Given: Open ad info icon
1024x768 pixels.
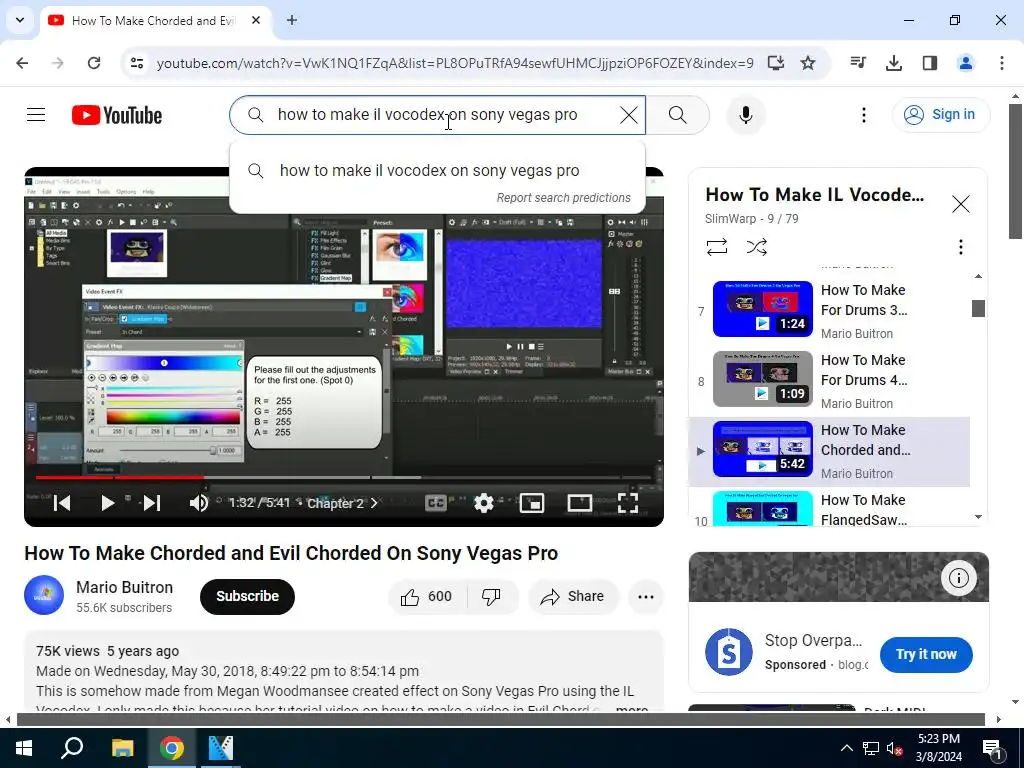Looking at the screenshot, I should pos(958,577).
